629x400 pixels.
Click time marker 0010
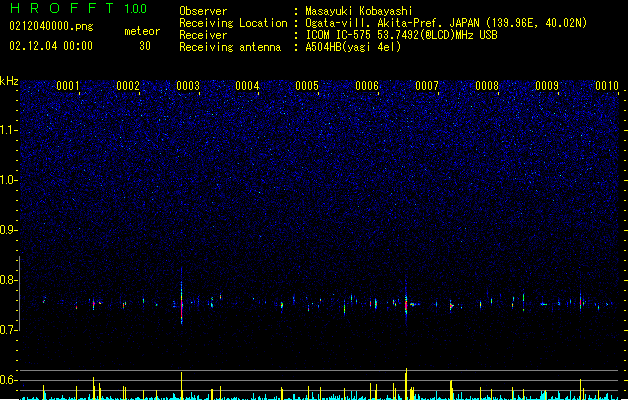(607, 86)
